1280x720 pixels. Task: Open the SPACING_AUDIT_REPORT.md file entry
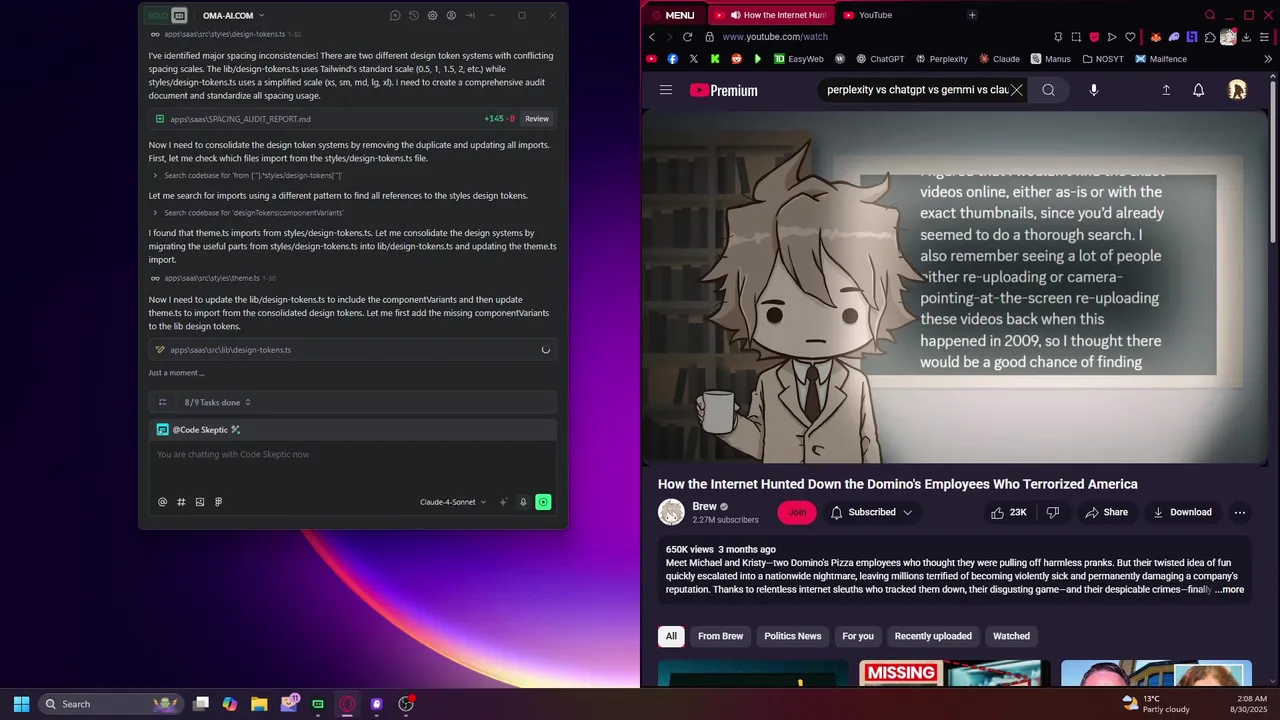[352, 119]
